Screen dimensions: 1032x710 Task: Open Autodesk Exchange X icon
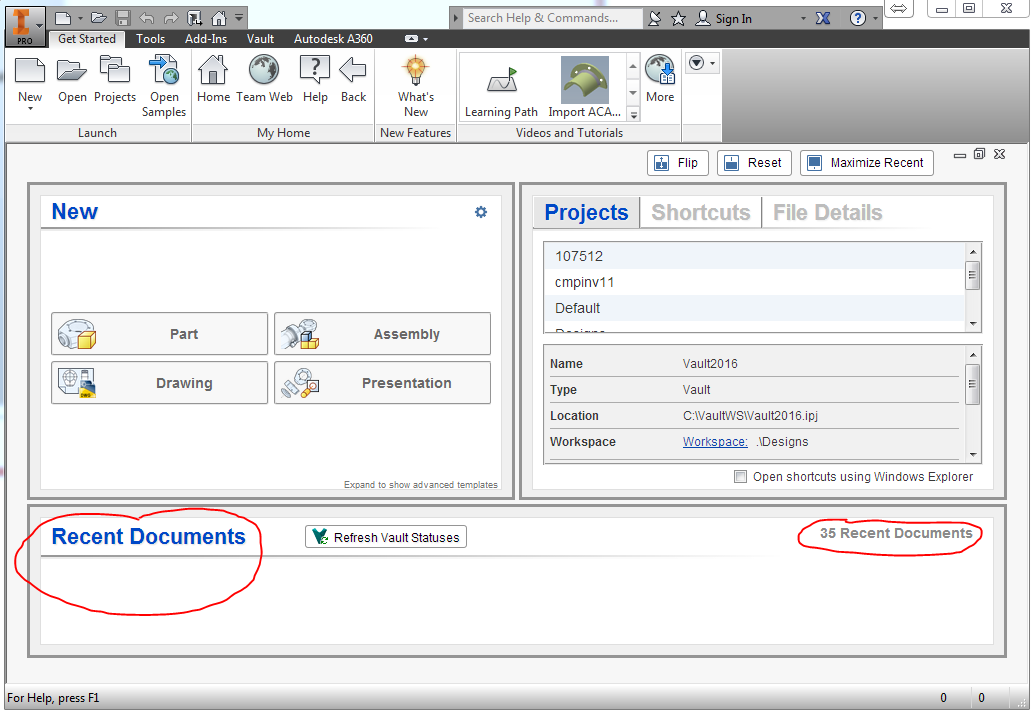click(823, 18)
